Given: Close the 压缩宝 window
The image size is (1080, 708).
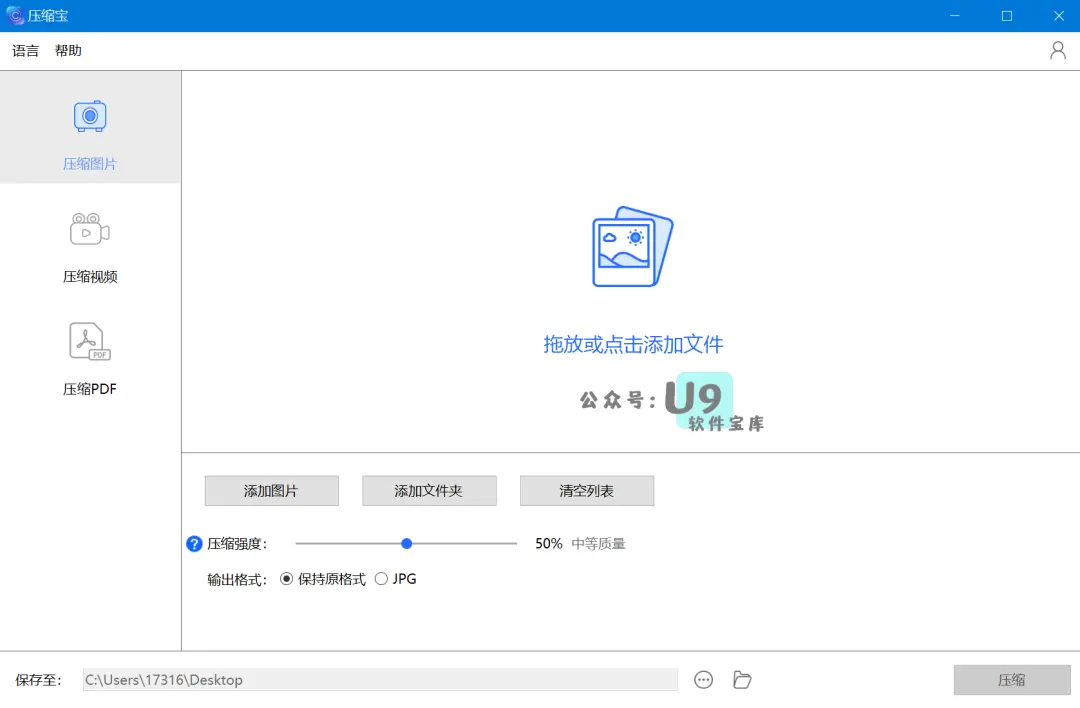Looking at the screenshot, I should [1059, 16].
